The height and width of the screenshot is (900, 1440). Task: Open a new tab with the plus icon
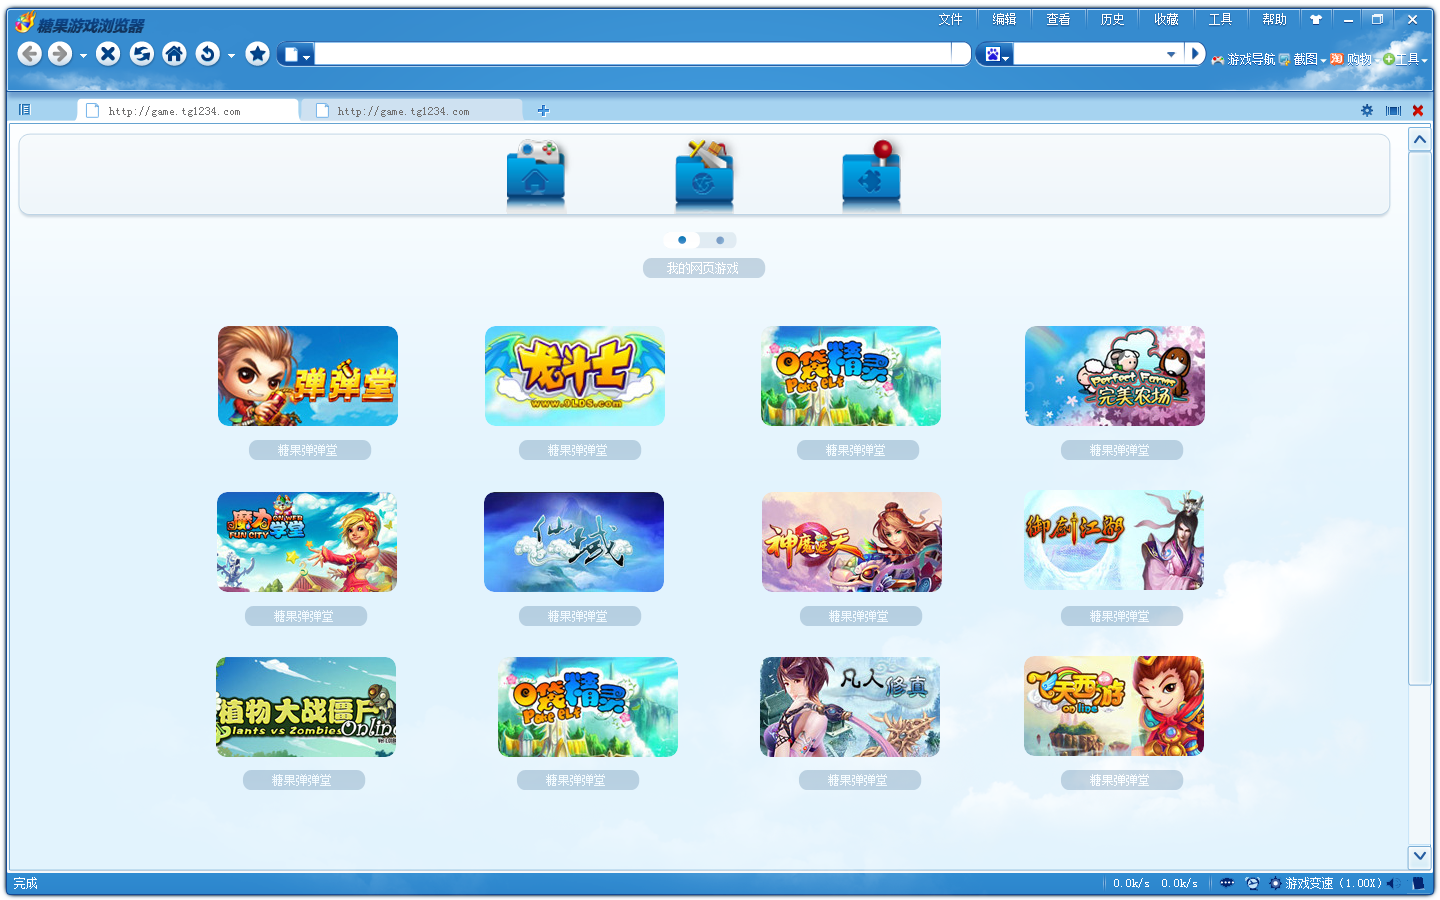point(543,110)
